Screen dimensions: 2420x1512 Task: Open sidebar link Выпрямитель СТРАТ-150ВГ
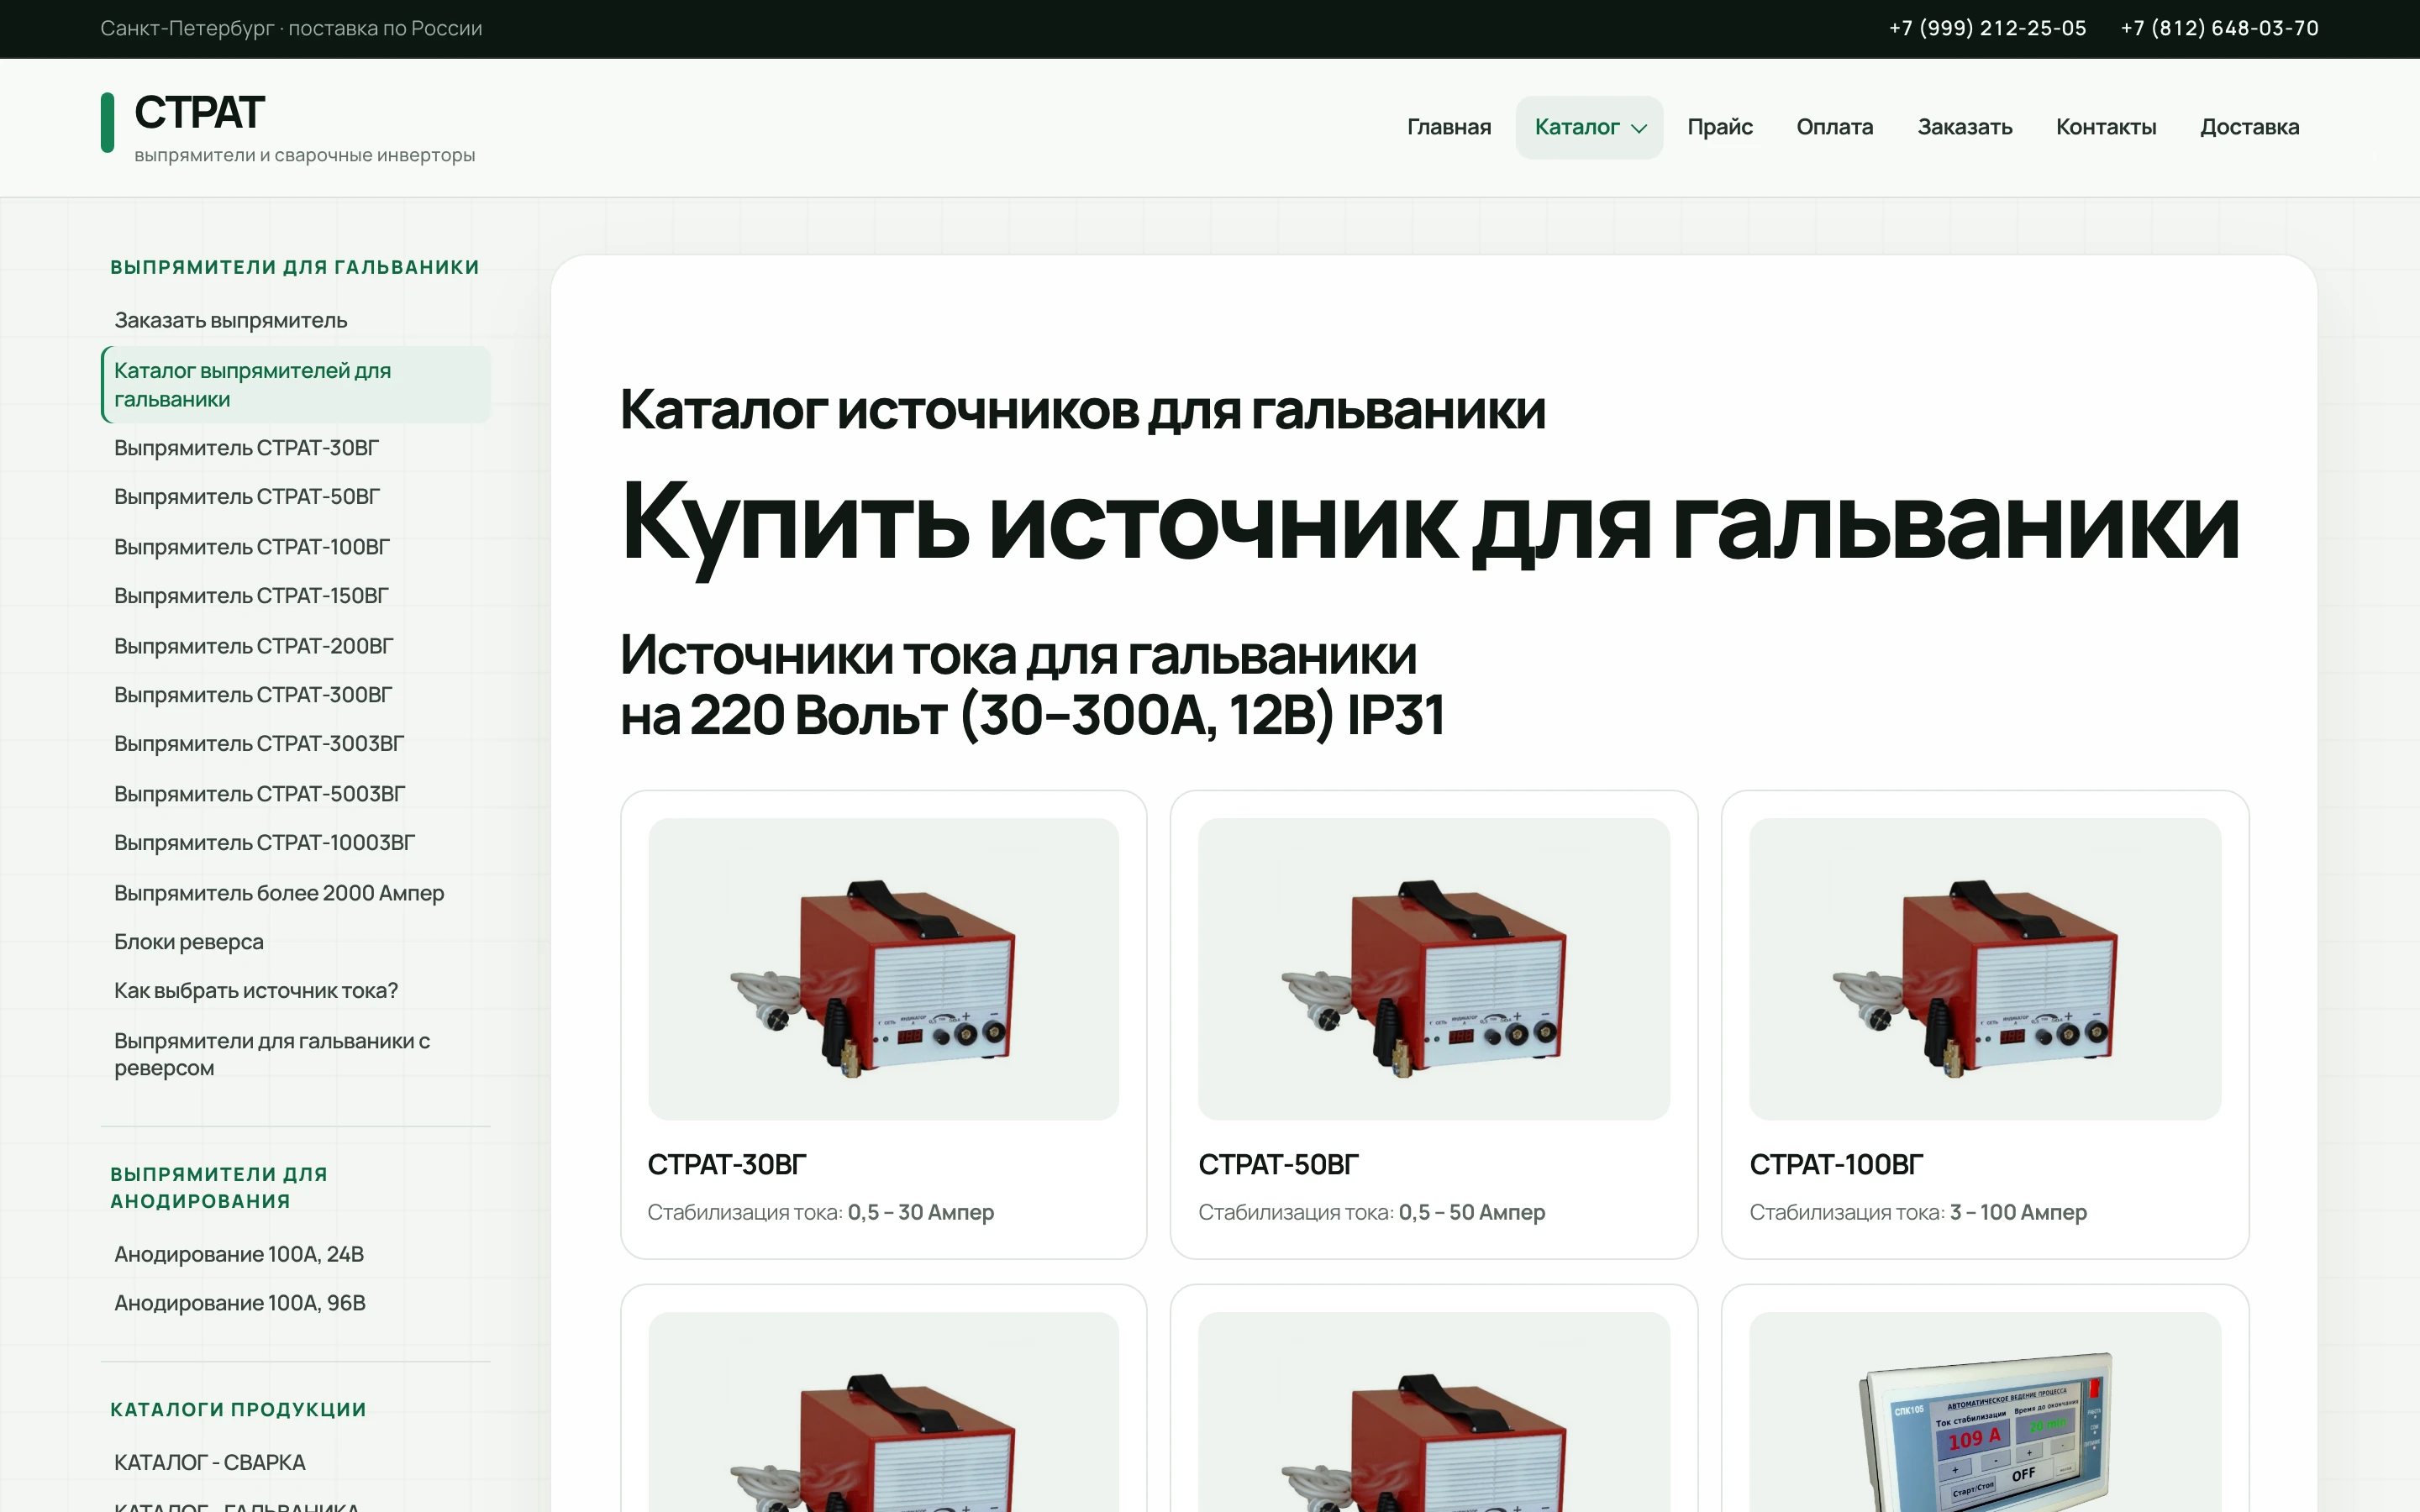tap(296, 596)
